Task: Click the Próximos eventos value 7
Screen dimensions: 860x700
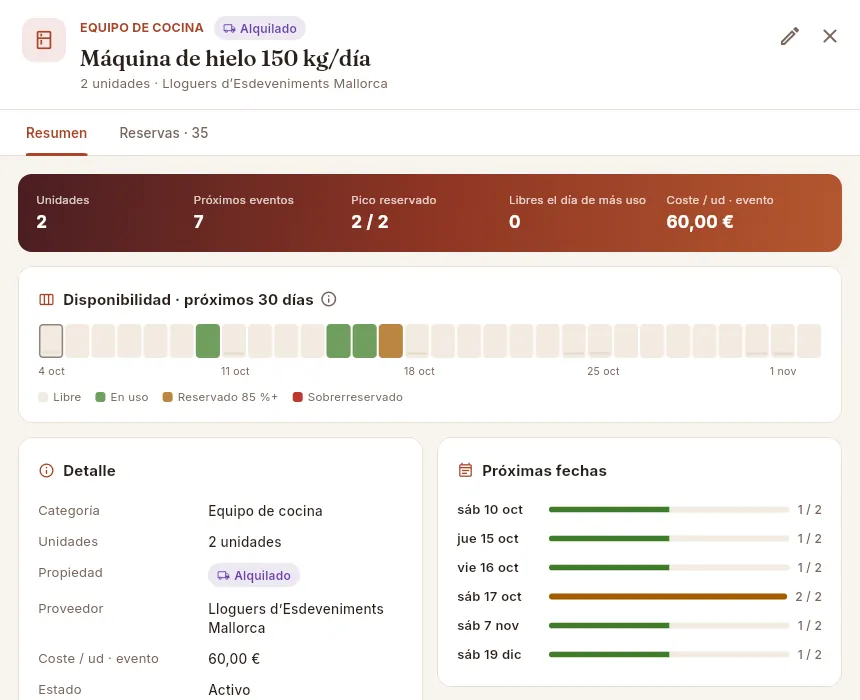Action: pos(199,222)
